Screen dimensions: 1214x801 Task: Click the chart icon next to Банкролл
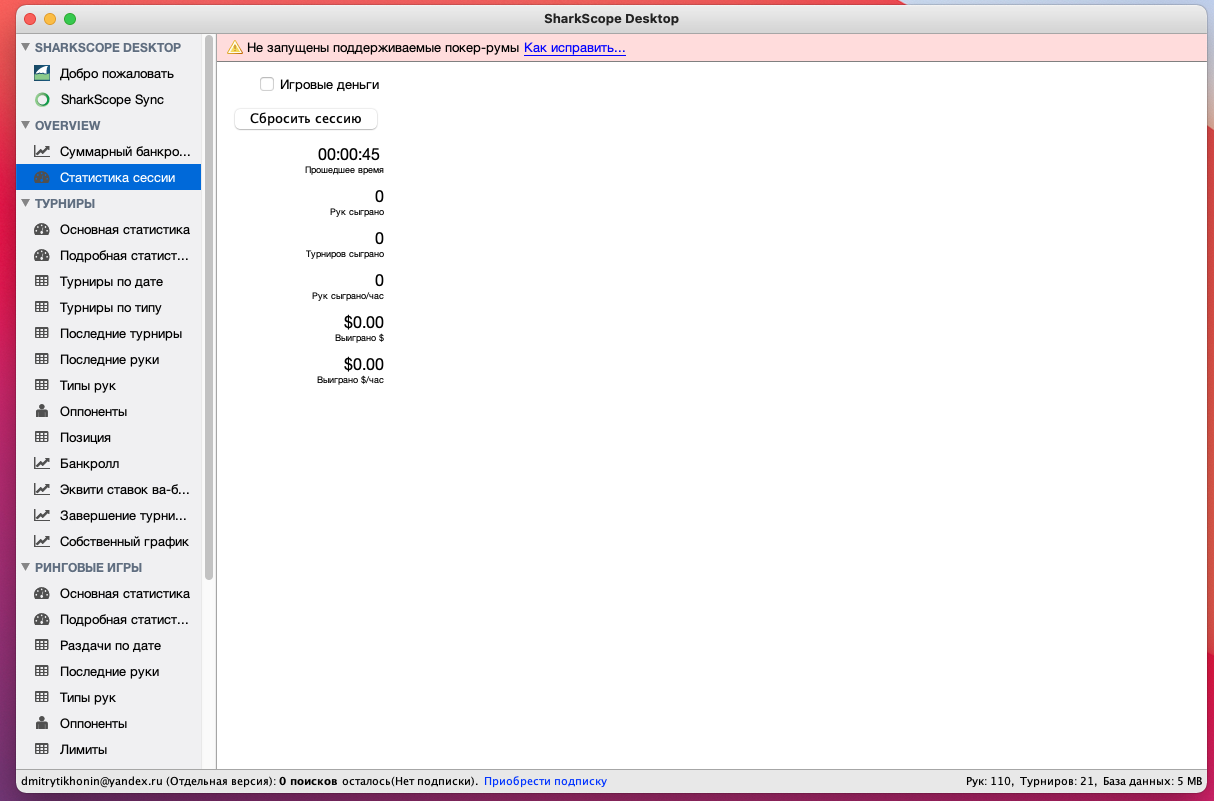tap(42, 463)
